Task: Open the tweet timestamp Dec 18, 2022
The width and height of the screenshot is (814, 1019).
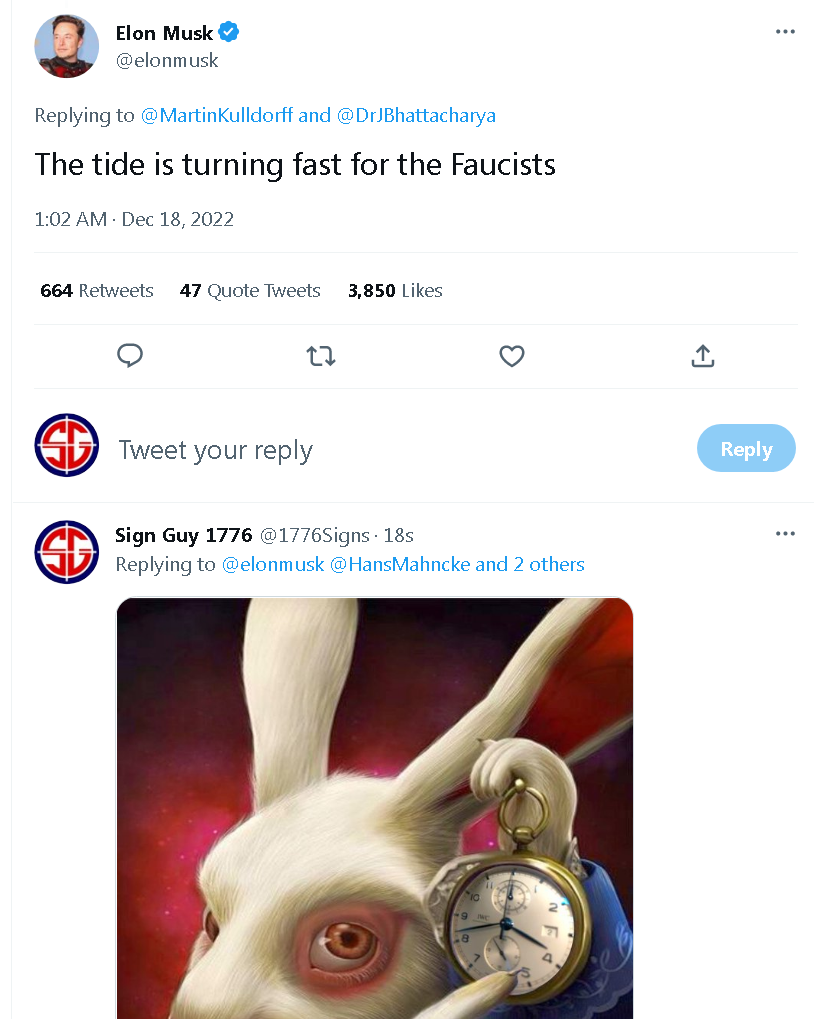Action: [x=134, y=219]
